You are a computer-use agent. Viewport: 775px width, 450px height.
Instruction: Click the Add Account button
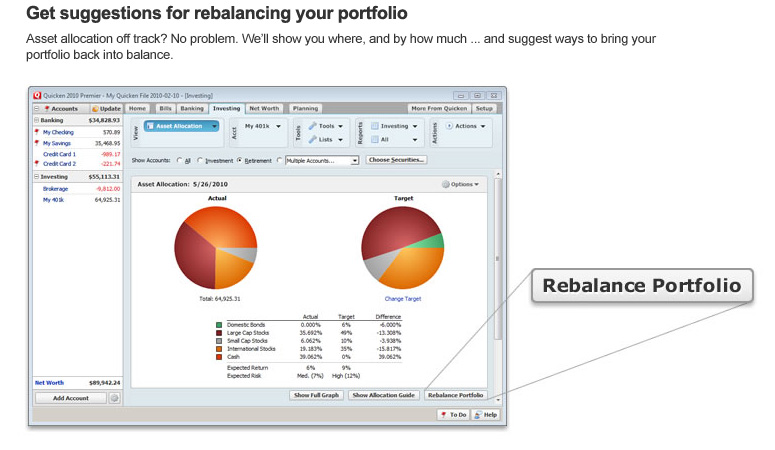[x=71, y=398]
